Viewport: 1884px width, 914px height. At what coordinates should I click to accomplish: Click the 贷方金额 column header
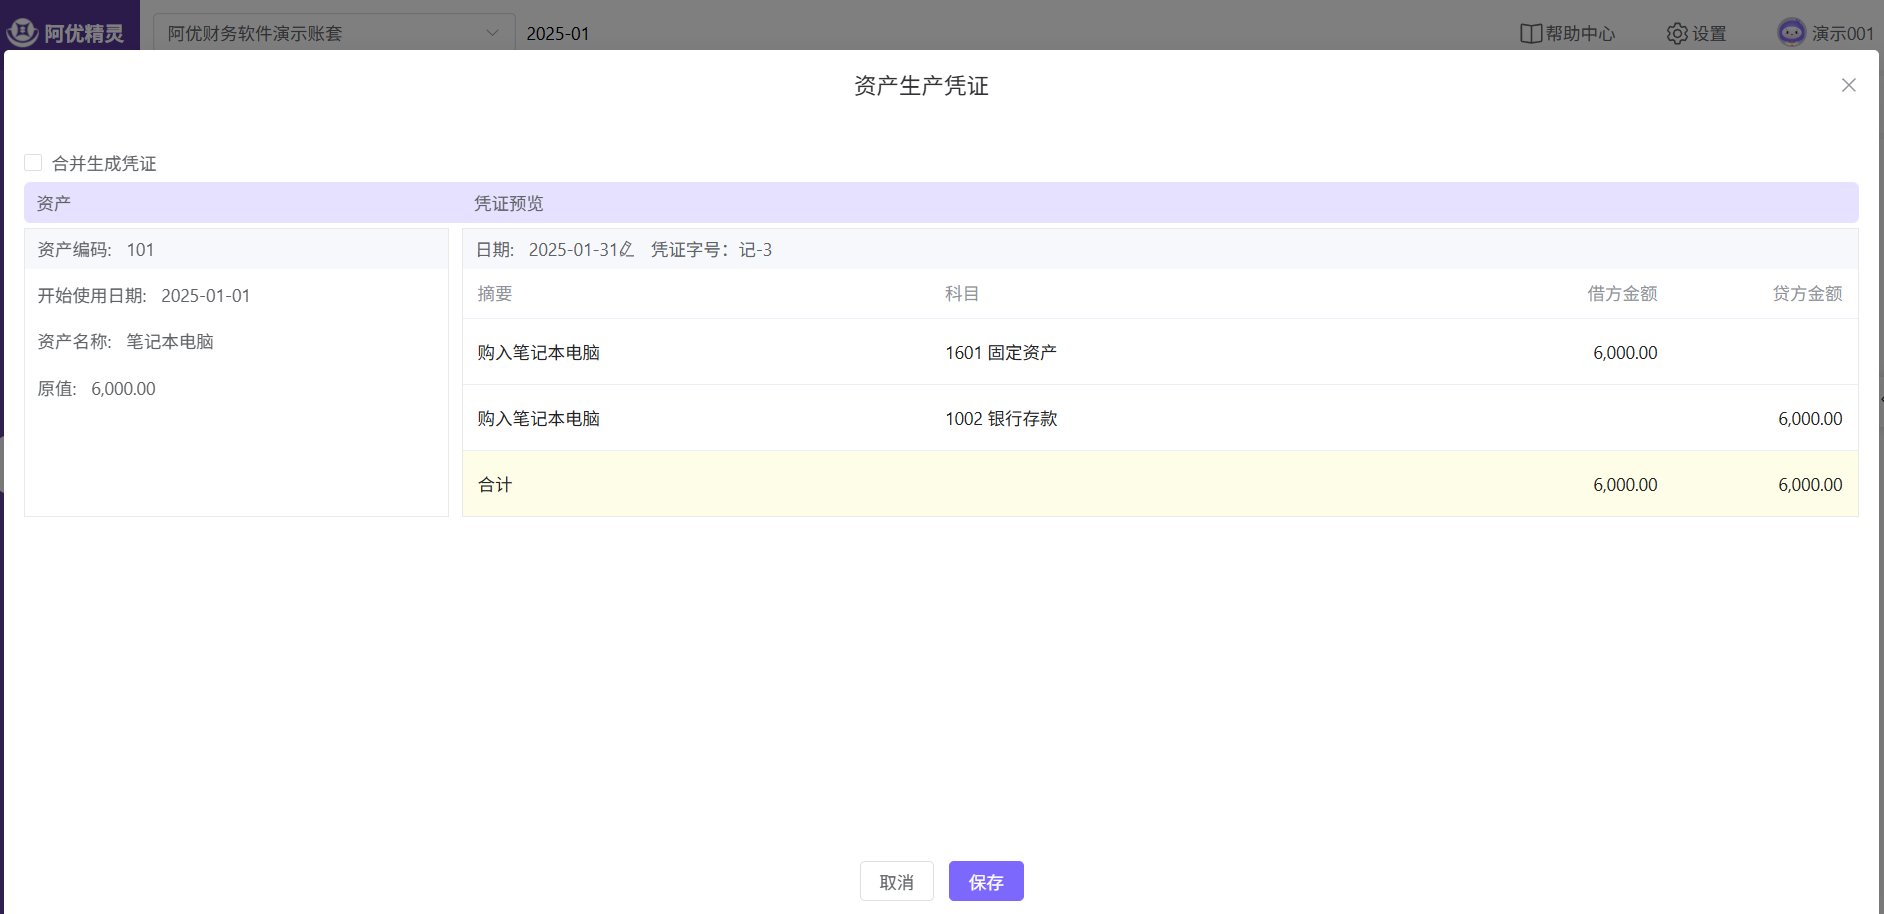tap(1807, 293)
